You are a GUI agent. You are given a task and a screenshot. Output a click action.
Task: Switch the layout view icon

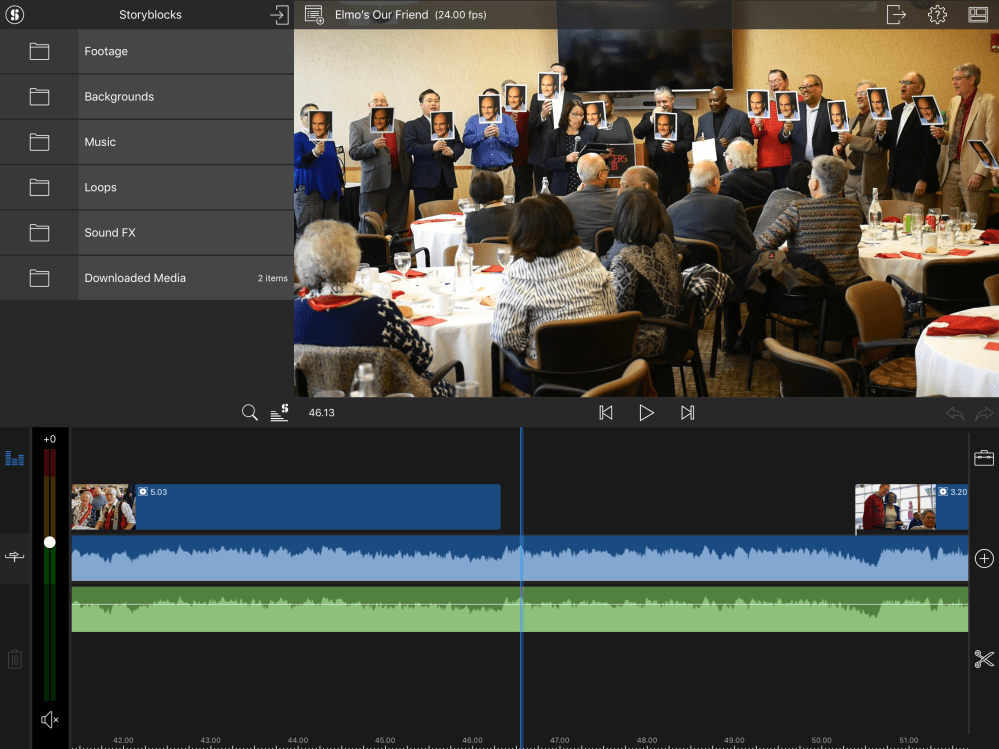977,15
